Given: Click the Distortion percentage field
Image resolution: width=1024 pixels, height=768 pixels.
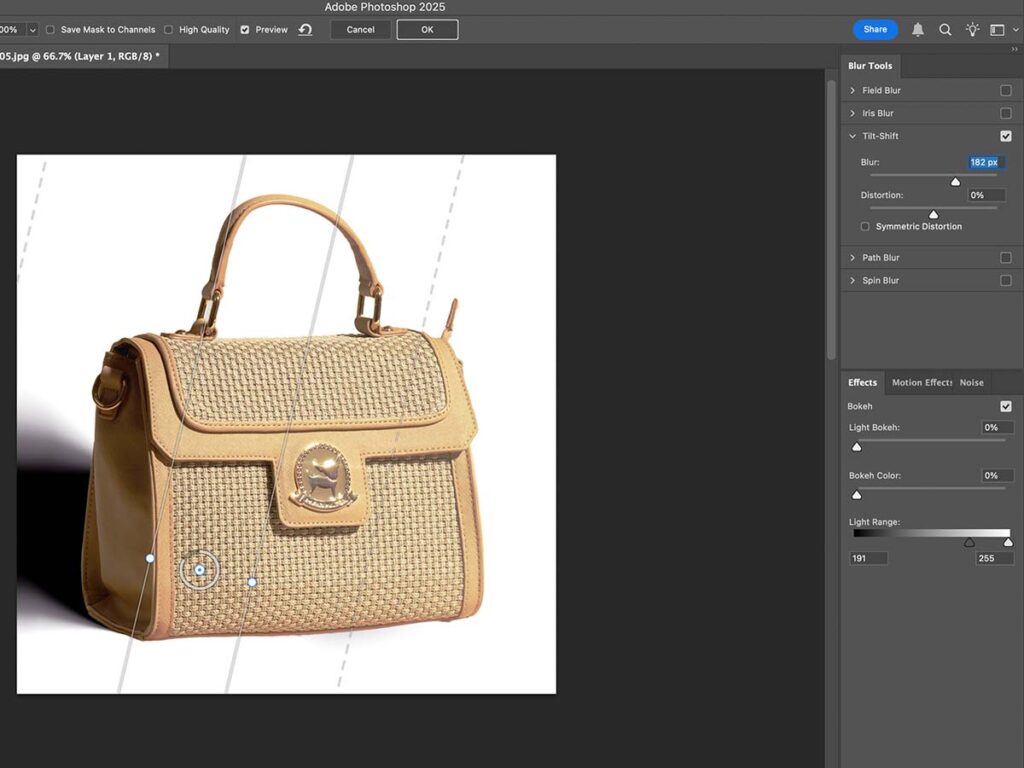Looking at the screenshot, I should (x=986, y=195).
